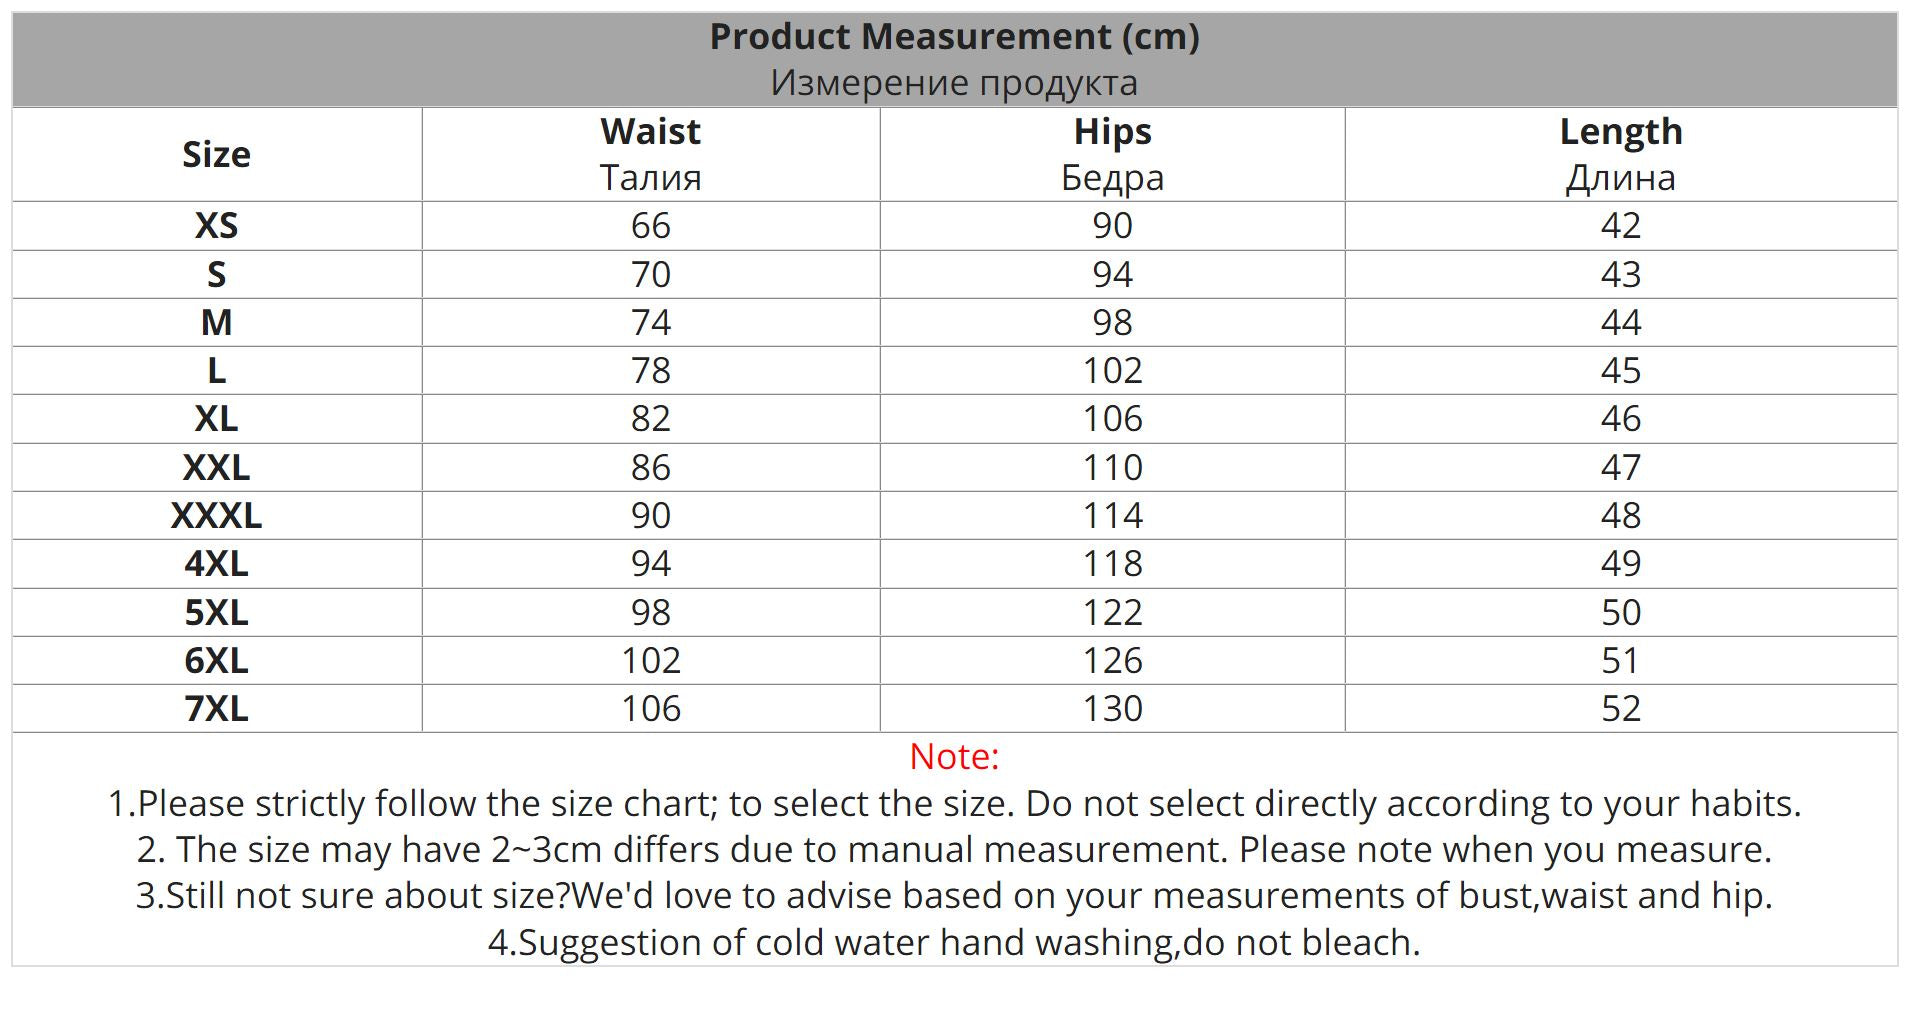Click the Product Measurement (cm) title
Viewport: 1919px width, 1012px height.
(954, 37)
